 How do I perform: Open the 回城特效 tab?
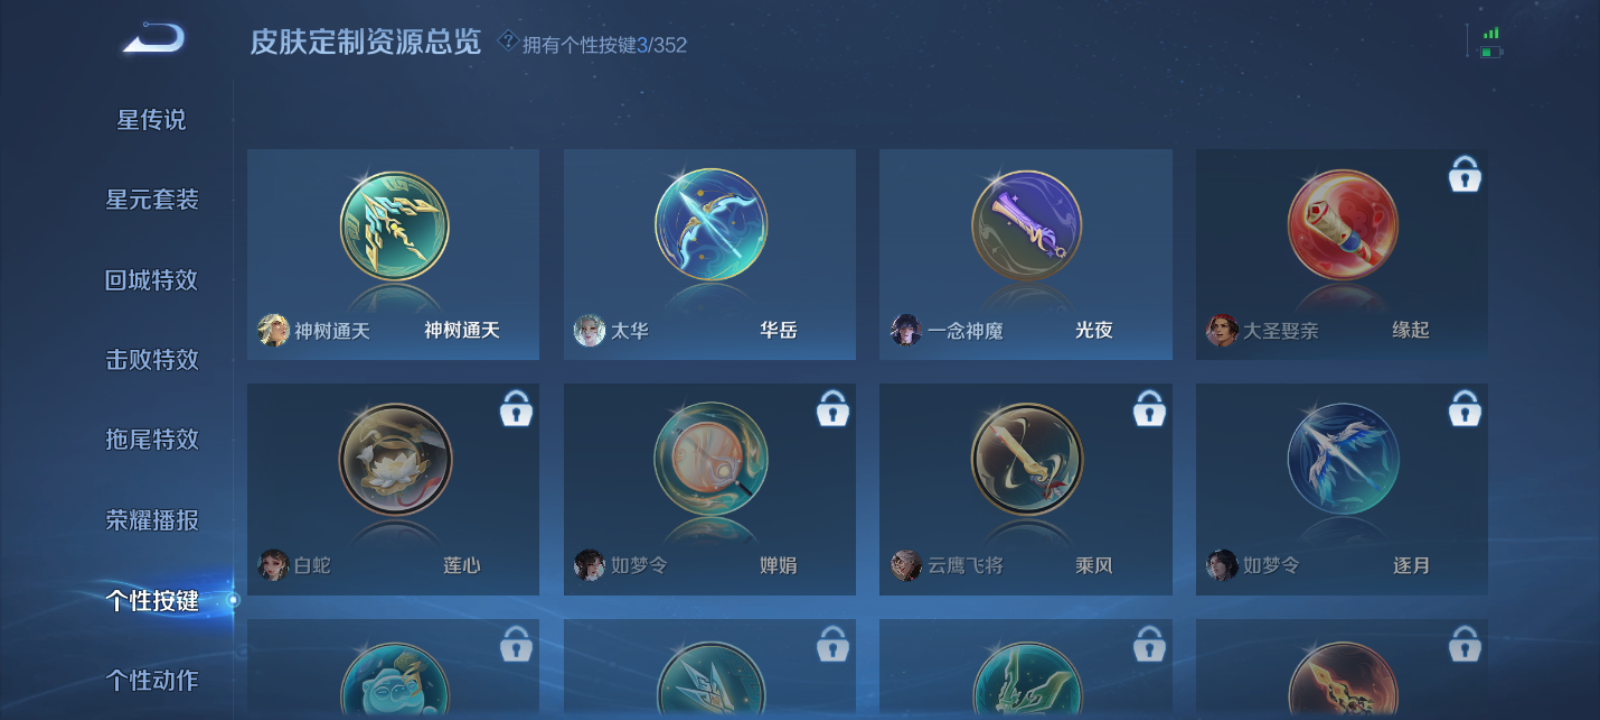(152, 280)
